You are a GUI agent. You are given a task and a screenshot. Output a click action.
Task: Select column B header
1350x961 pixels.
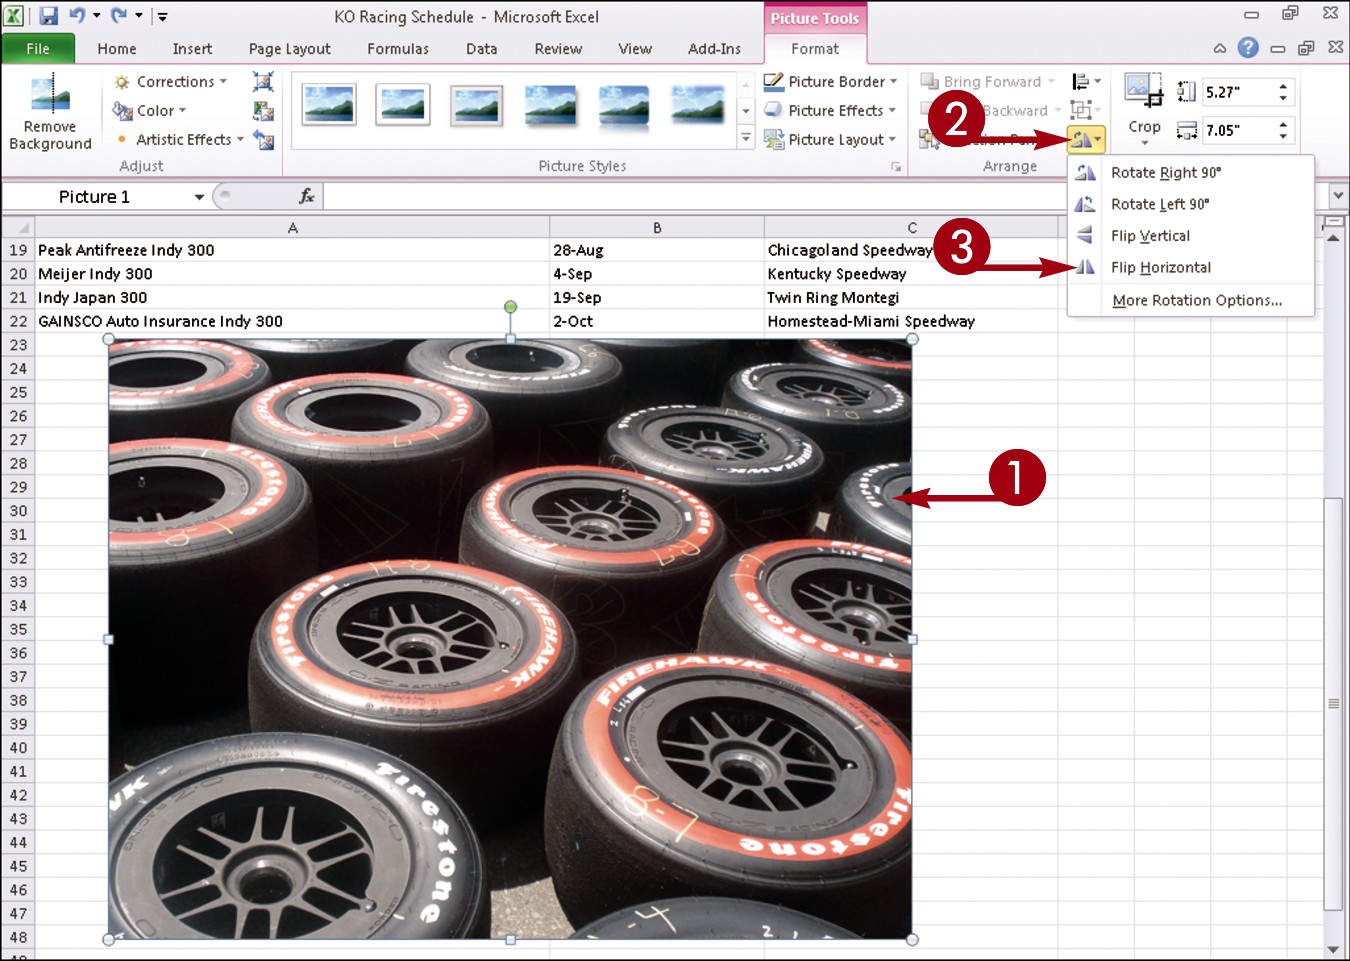pos(657,228)
